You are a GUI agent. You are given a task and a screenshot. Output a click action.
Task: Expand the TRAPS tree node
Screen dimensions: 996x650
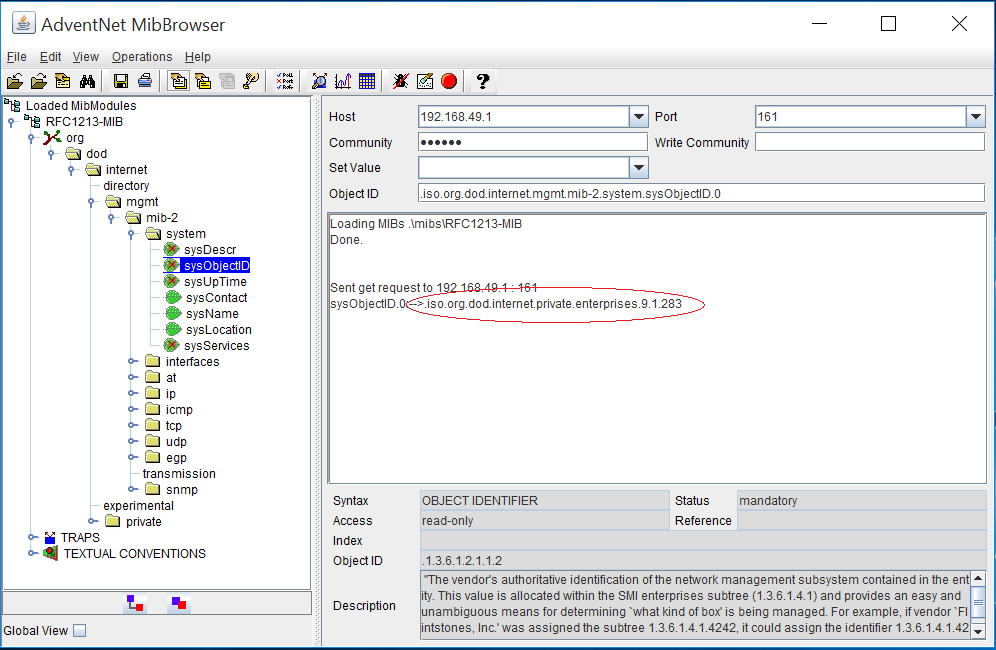[32, 538]
